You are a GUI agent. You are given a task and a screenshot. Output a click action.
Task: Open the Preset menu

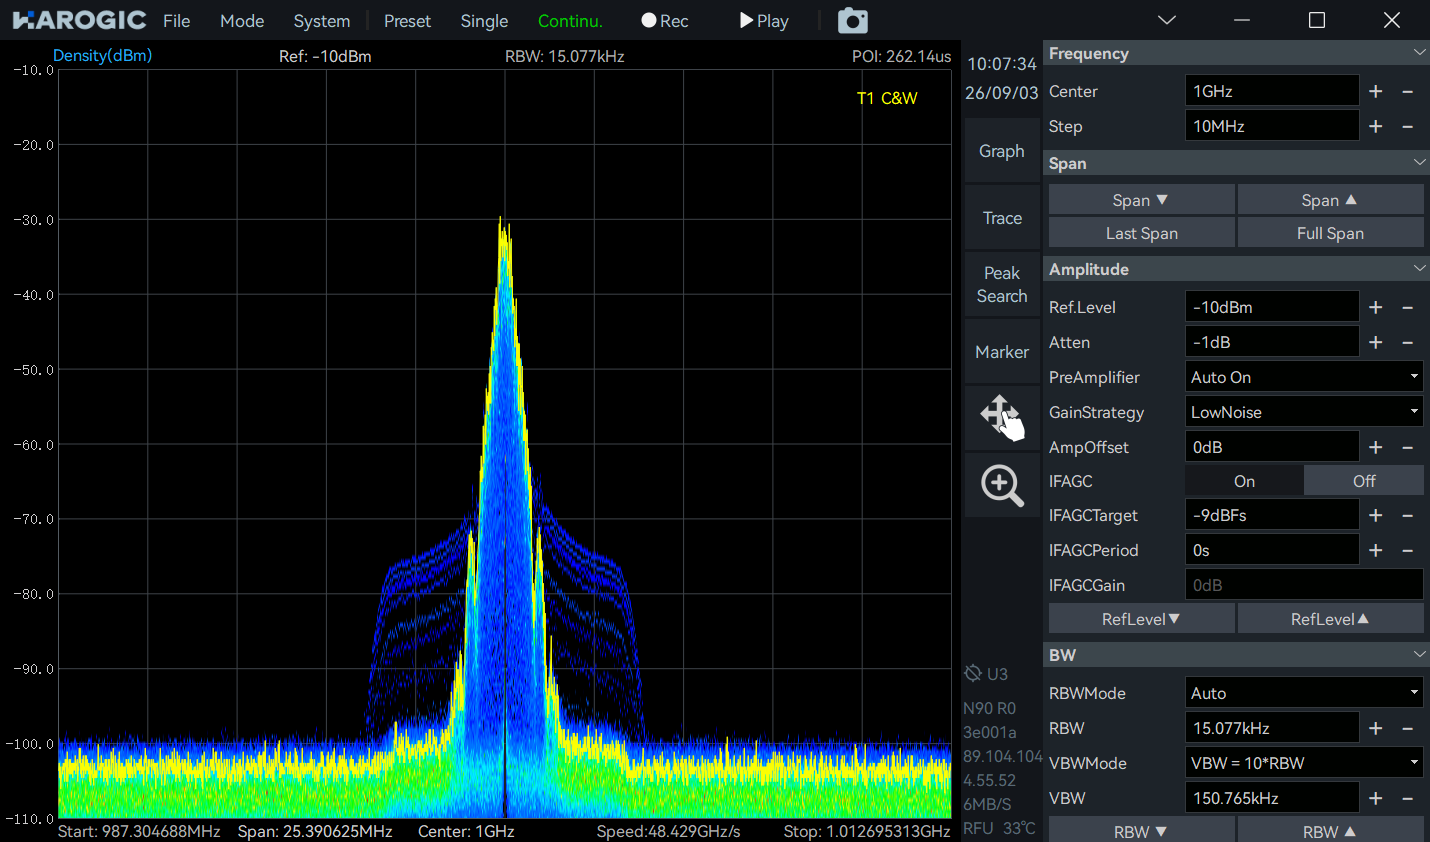point(407,21)
